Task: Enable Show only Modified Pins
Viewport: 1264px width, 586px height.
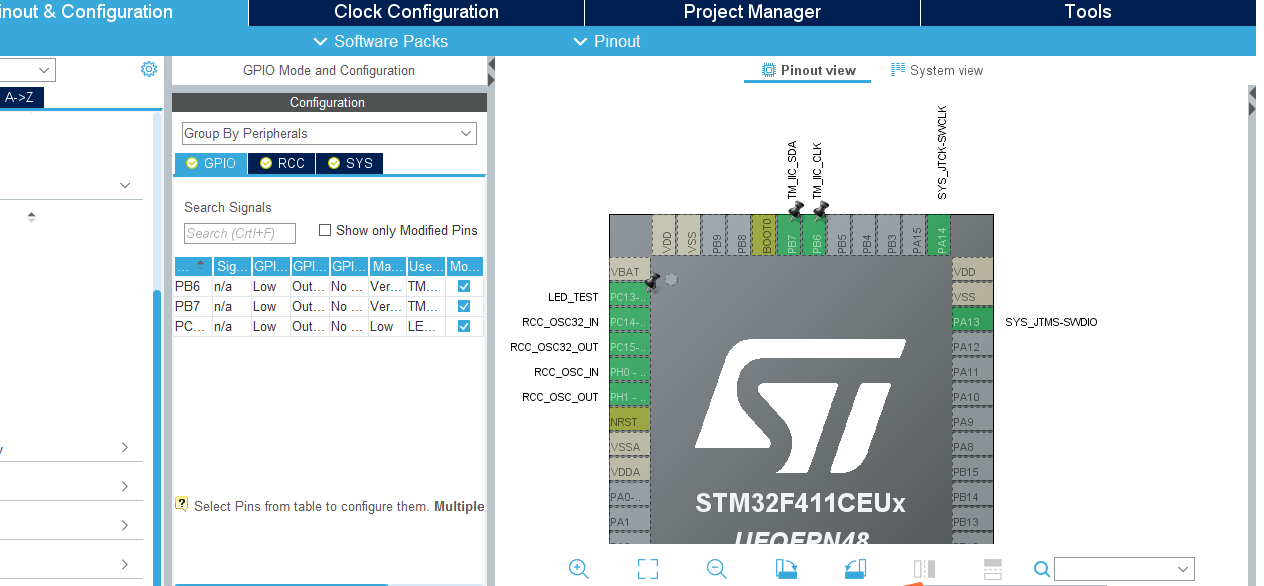Action: coord(324,229)
